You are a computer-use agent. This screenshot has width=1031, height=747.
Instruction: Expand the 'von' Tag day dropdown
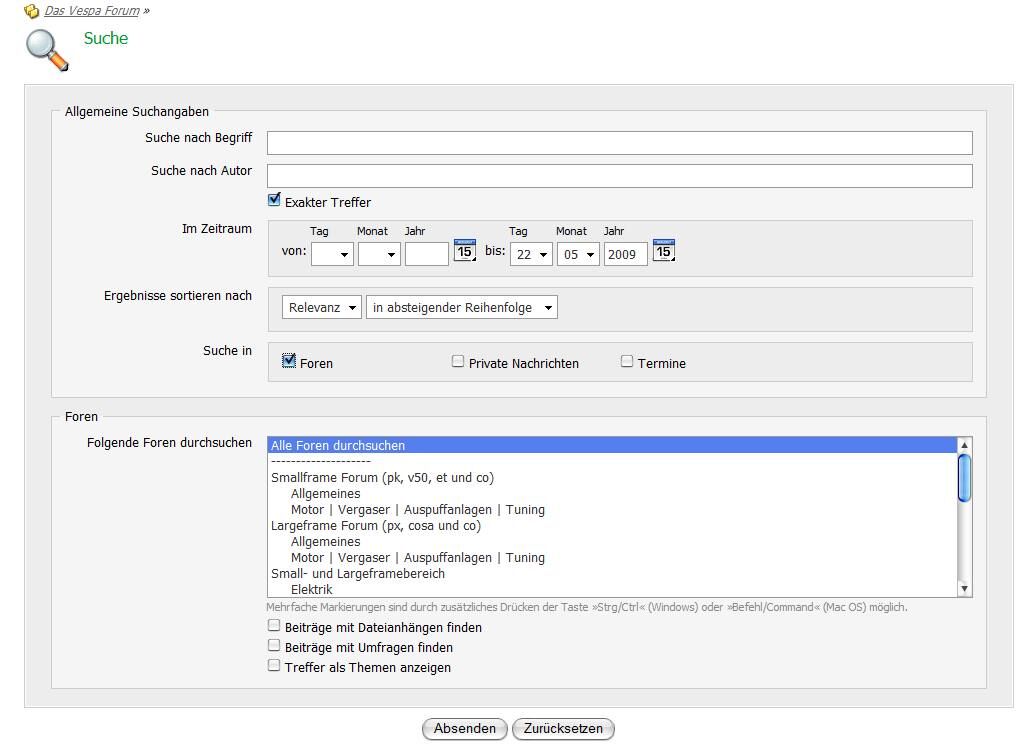[332, 255]
